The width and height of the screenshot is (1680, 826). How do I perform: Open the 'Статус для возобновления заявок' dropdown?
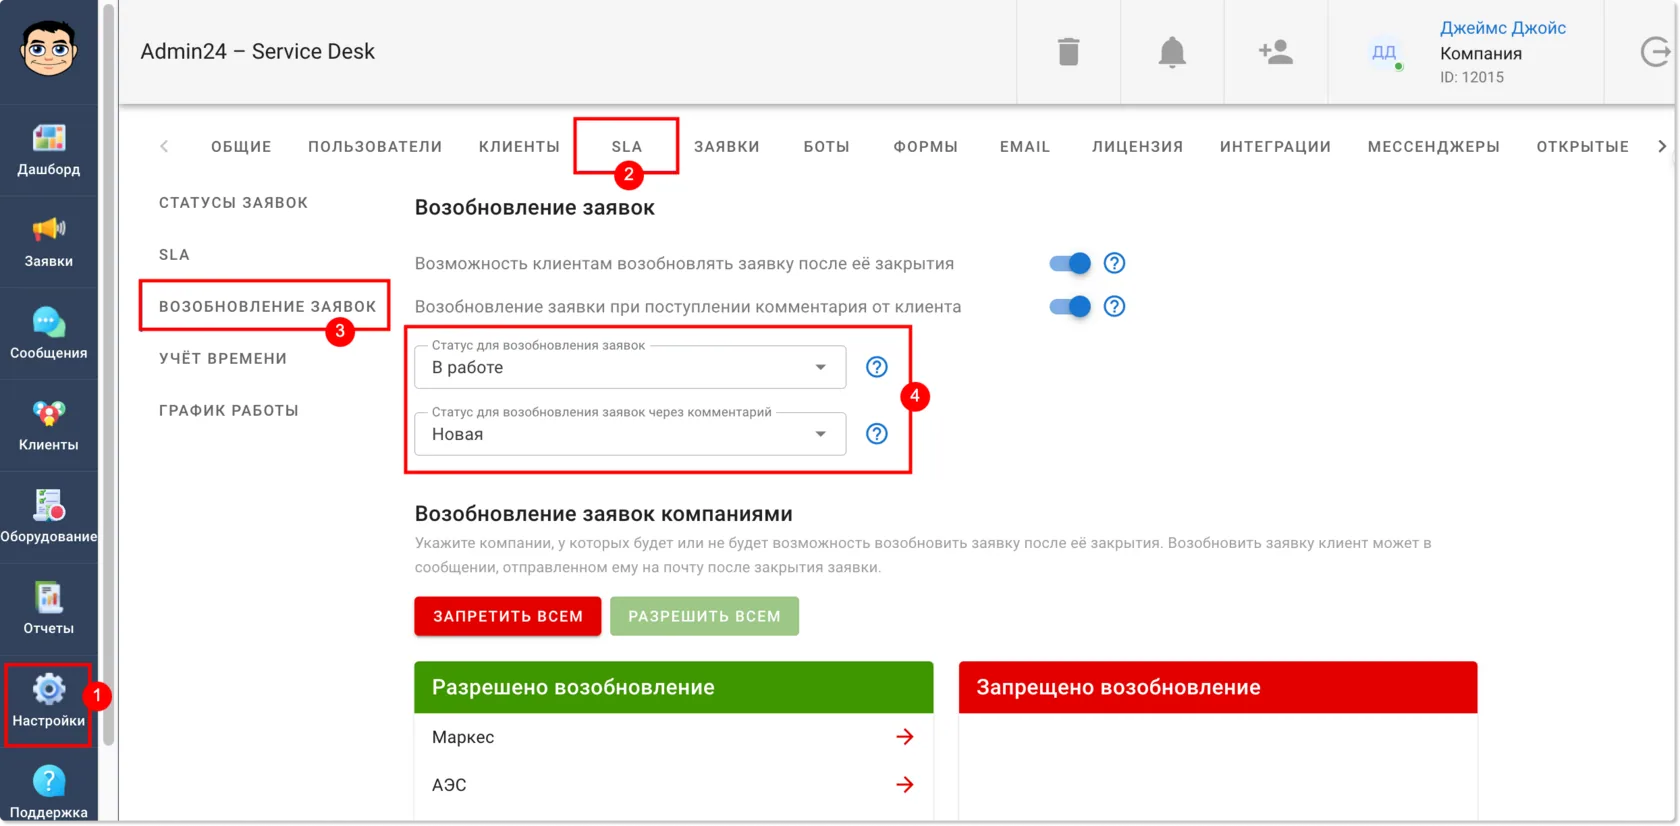[630, 367]
